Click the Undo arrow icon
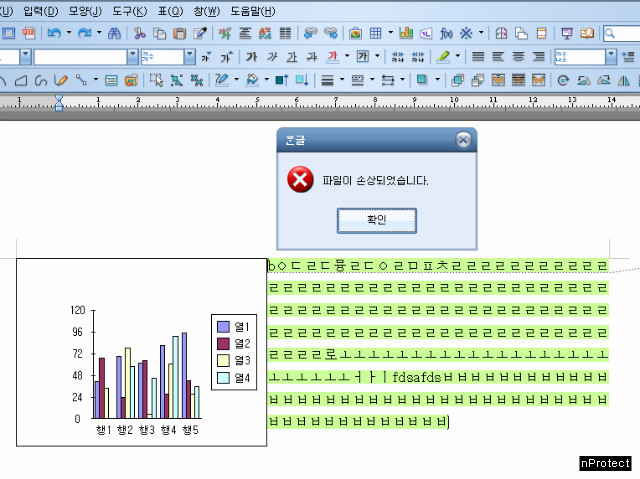640x479 pixels. pyautogui.click(x=53, y=33)
